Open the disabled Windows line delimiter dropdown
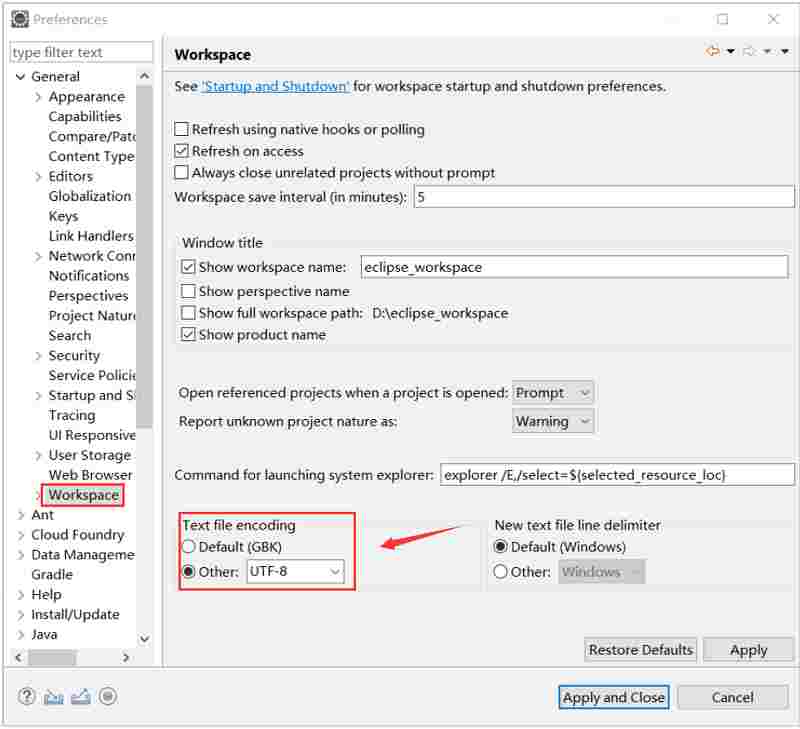This screenshot has height=729, width=800. [x=602, y=571]
